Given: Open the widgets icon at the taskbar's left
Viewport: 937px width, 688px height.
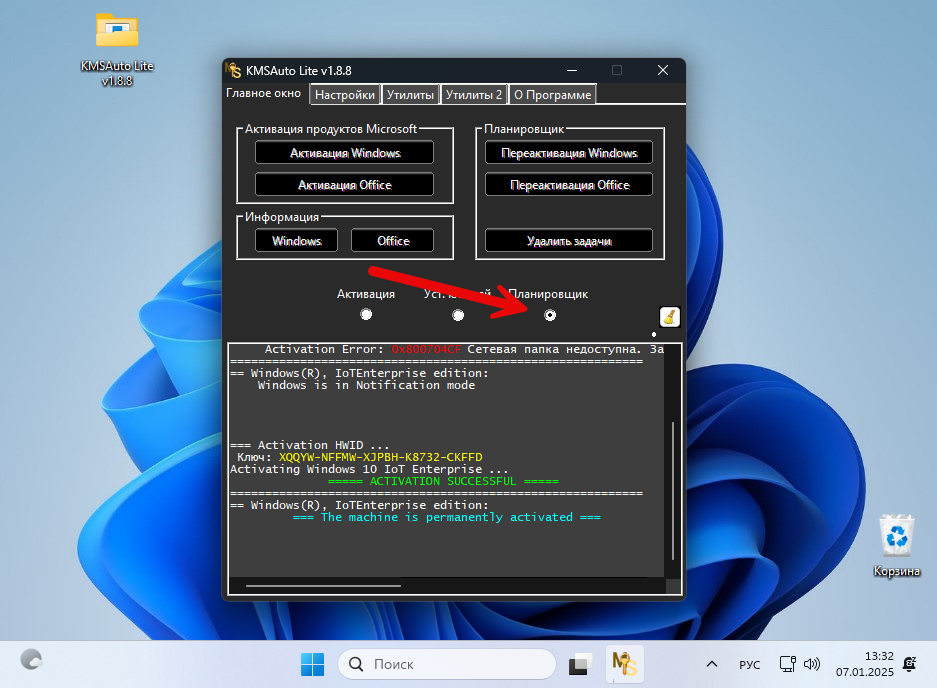Looking at the screenshot, I should pos(32,659).
